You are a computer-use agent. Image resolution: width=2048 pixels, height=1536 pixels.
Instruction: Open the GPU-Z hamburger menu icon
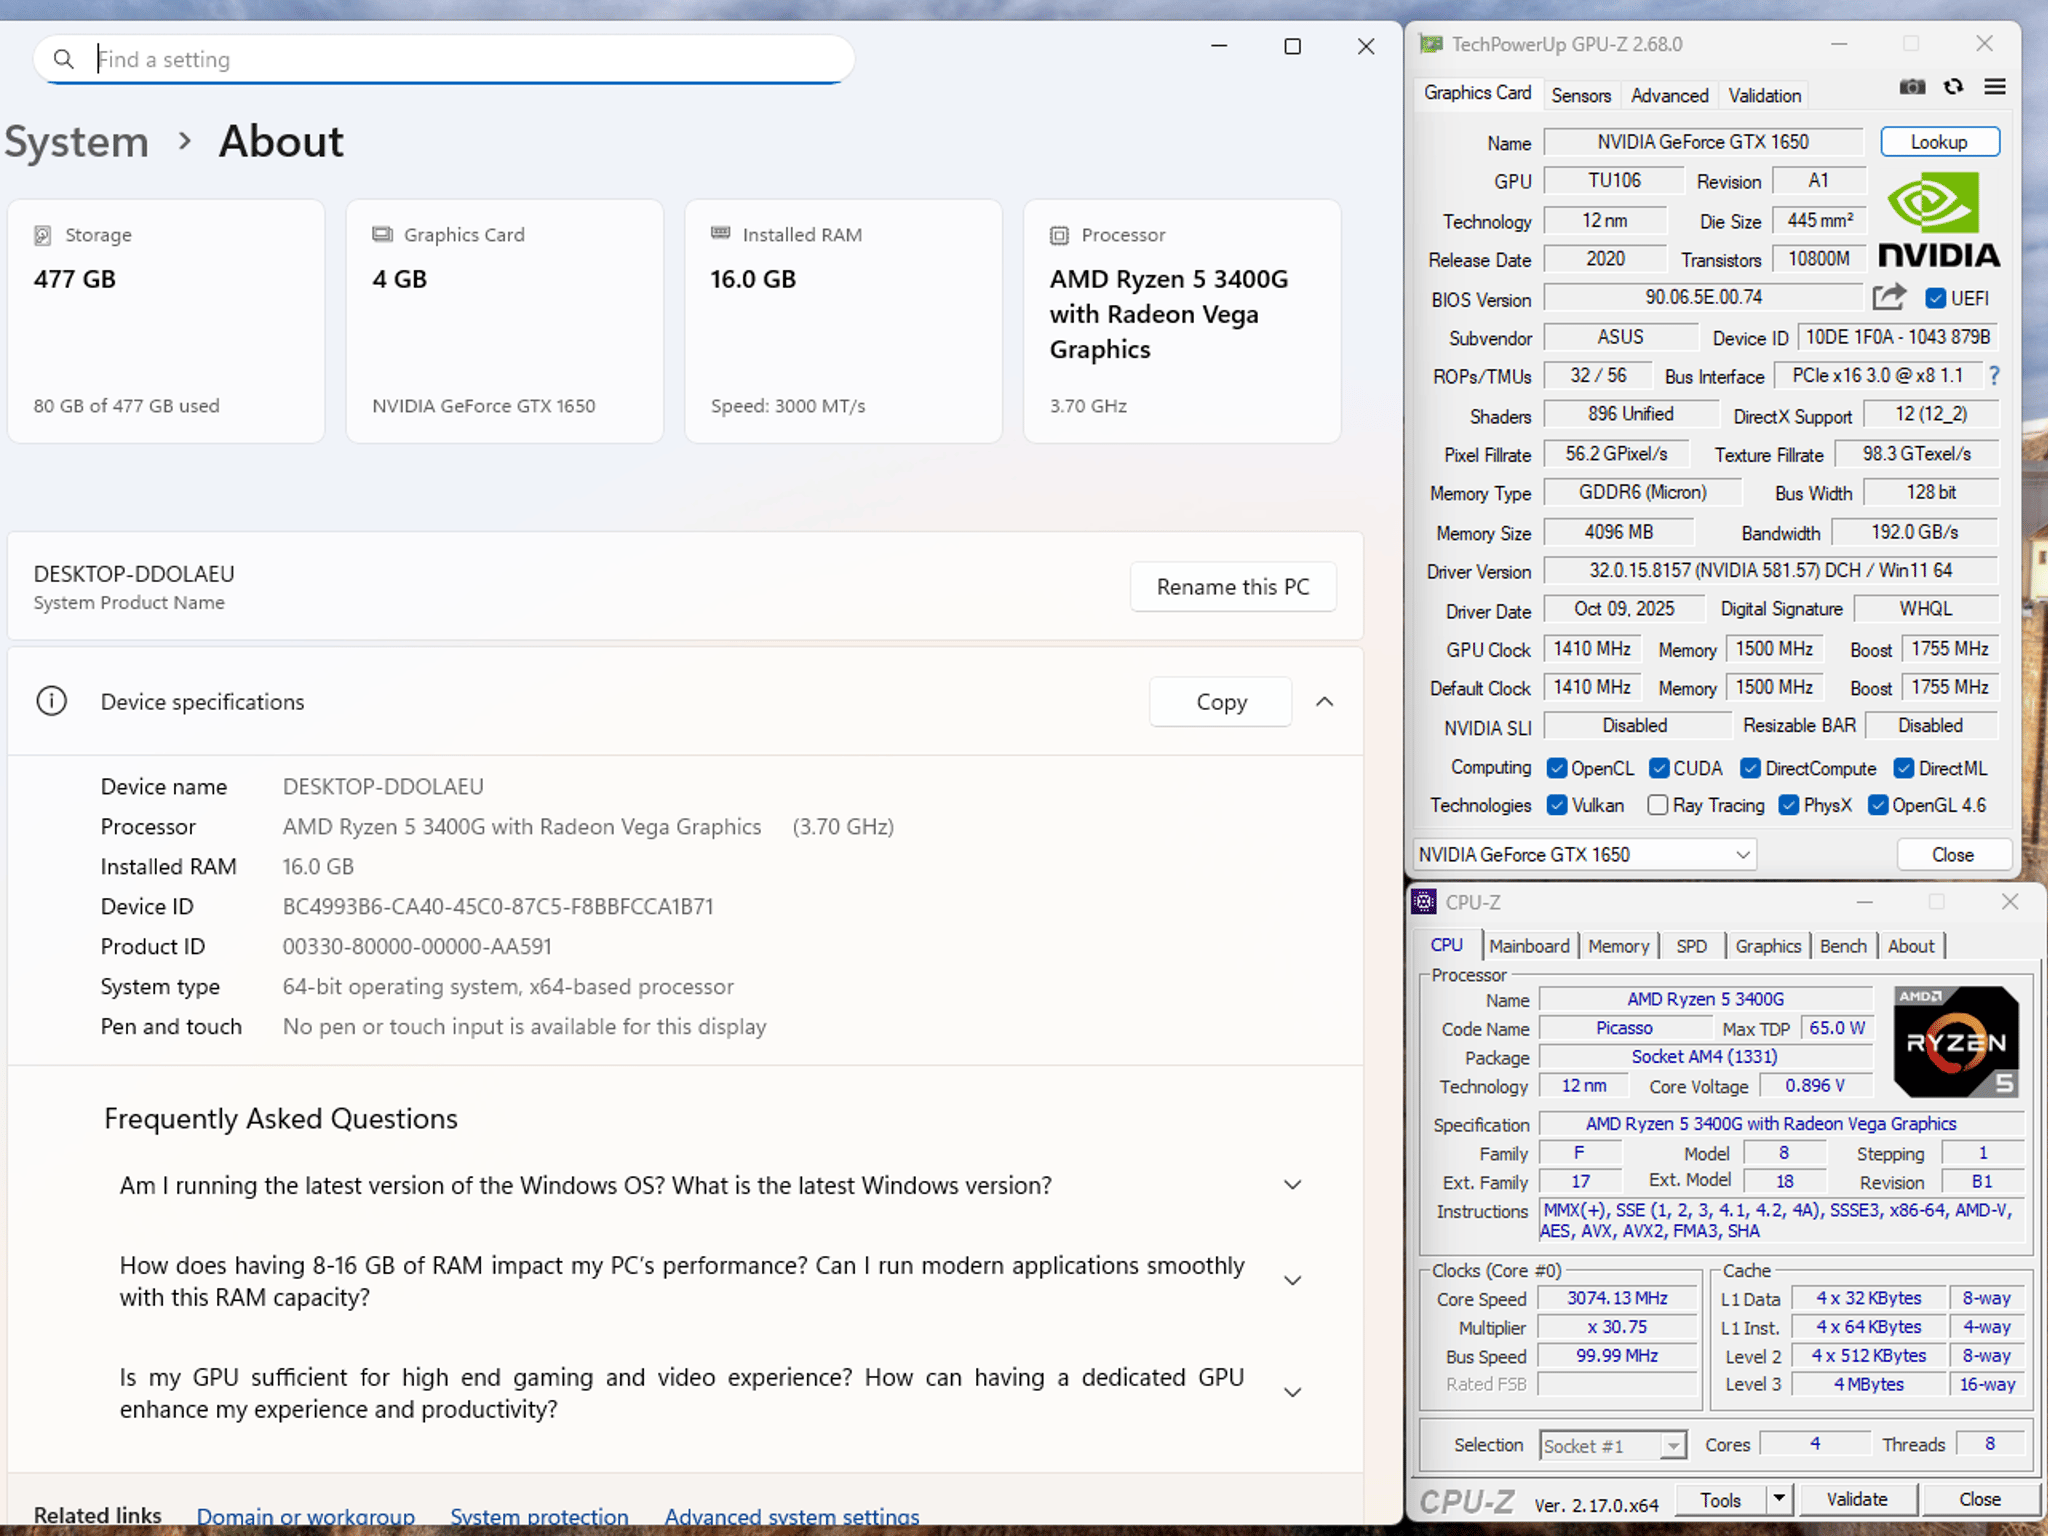1994,87
